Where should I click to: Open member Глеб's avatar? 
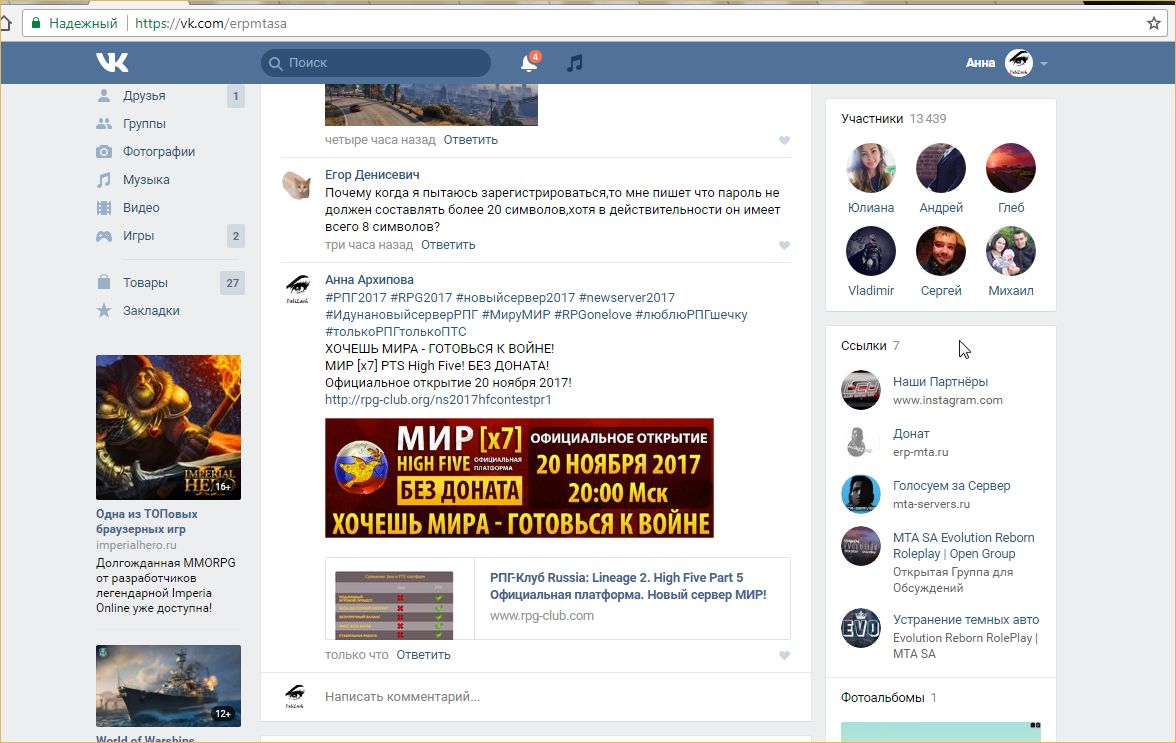pyautogui.click(x=1010, y=168)
